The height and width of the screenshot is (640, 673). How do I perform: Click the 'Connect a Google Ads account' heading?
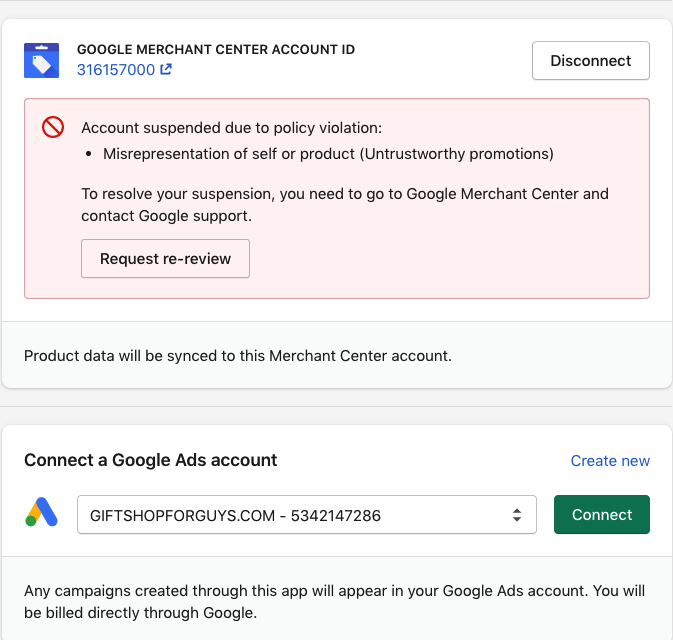click(x=151, y=460)
